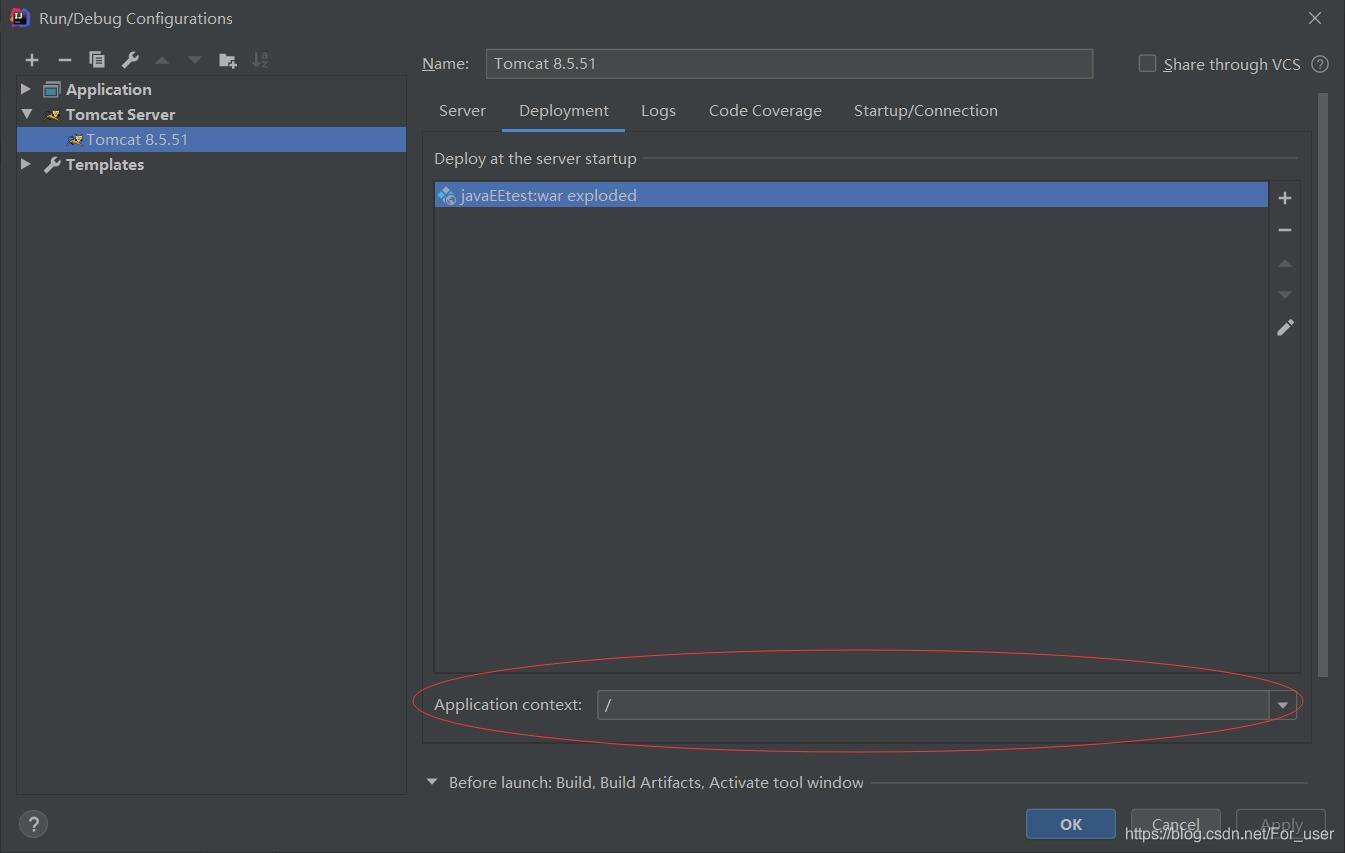This screenshot has width=1345, height=853.
Task: Open the Startup/Connection tab
Action: [926, 110]
